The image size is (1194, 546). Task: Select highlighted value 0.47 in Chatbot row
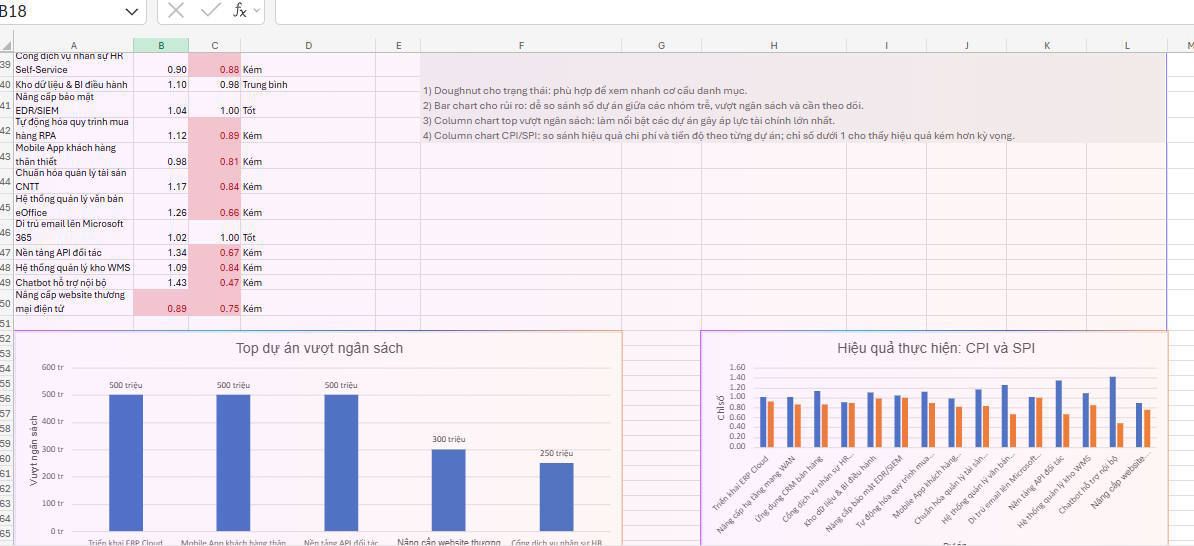point(215,283)
